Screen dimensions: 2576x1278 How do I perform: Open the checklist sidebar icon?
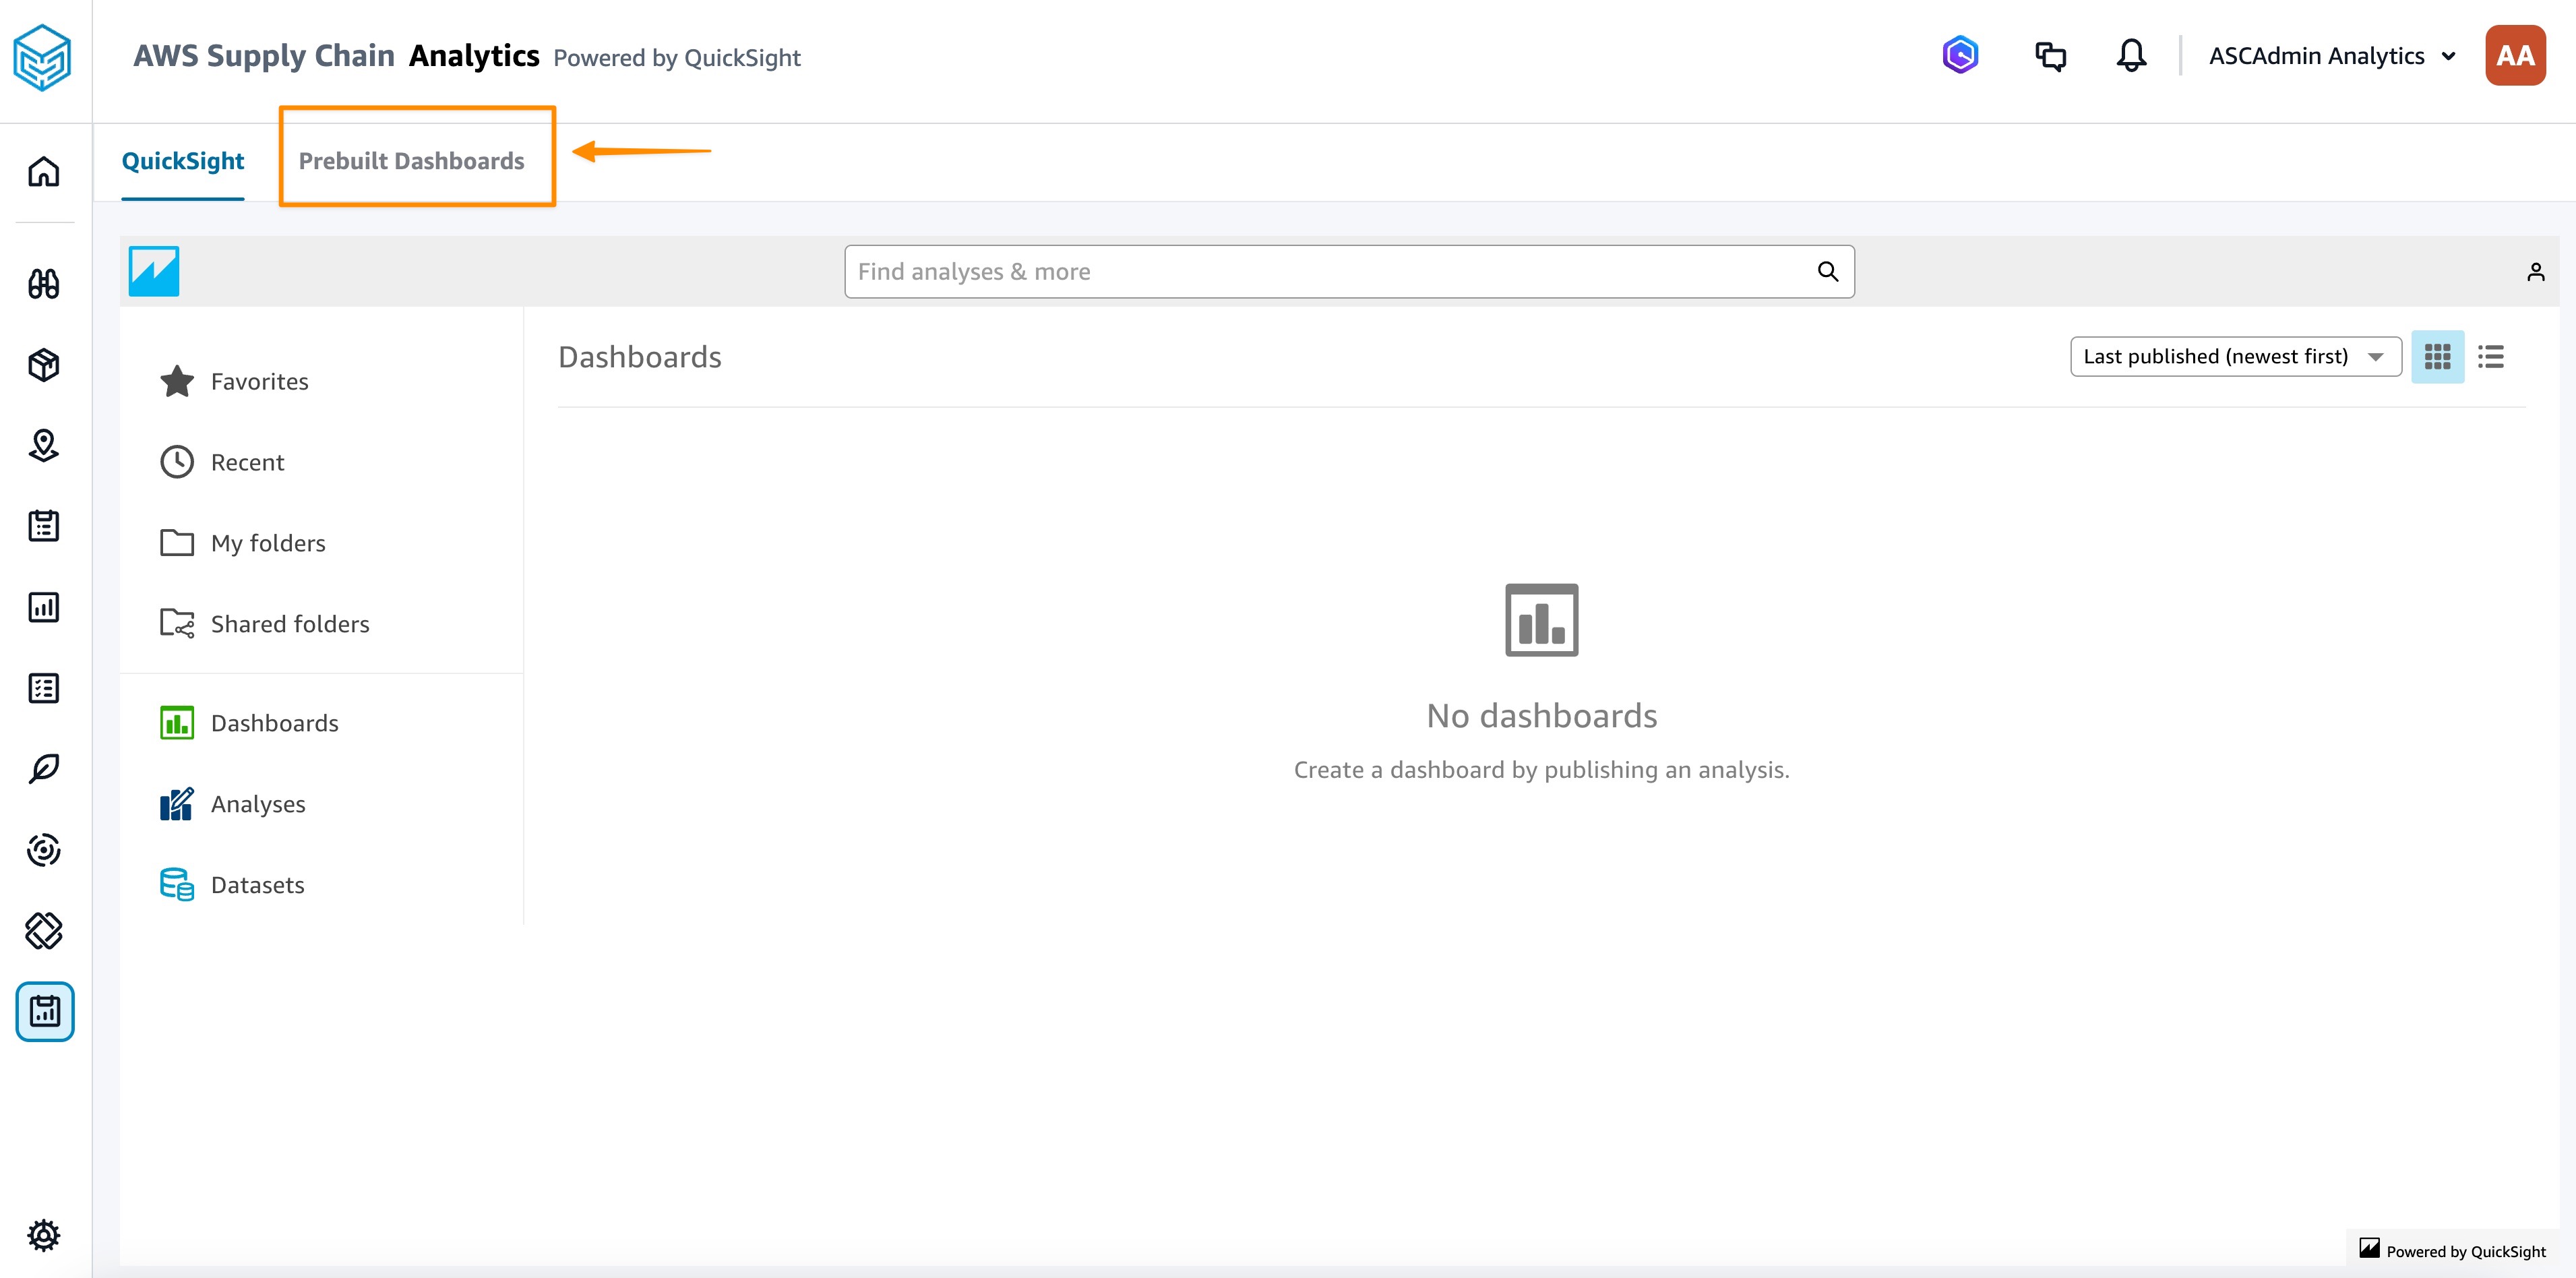pyautogui.click(x=44, y=688)
